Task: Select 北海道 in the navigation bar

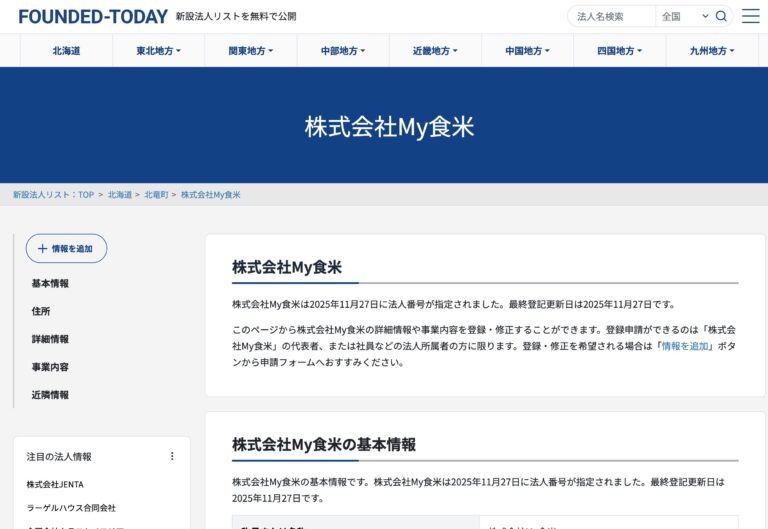Action: (x=66, y=51)
